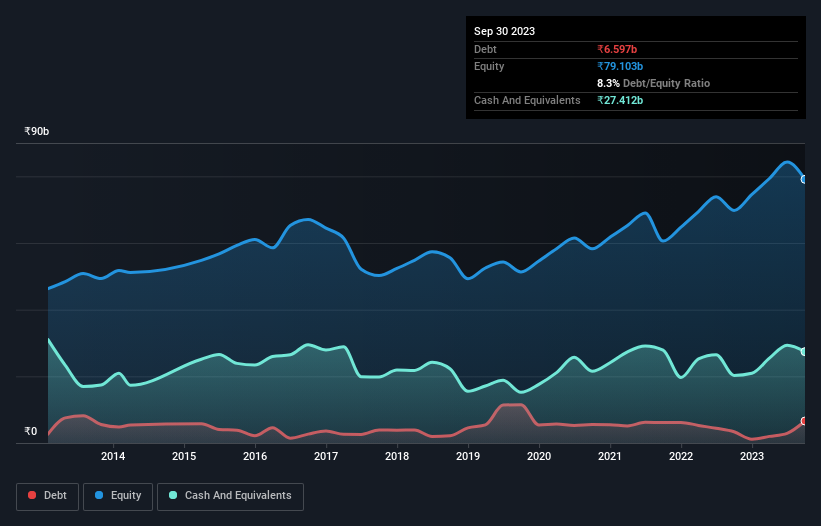Toggle Cash And Equivalents legend button
The width and height of the screenshot is (821, 526).
[x=230, y=496]
